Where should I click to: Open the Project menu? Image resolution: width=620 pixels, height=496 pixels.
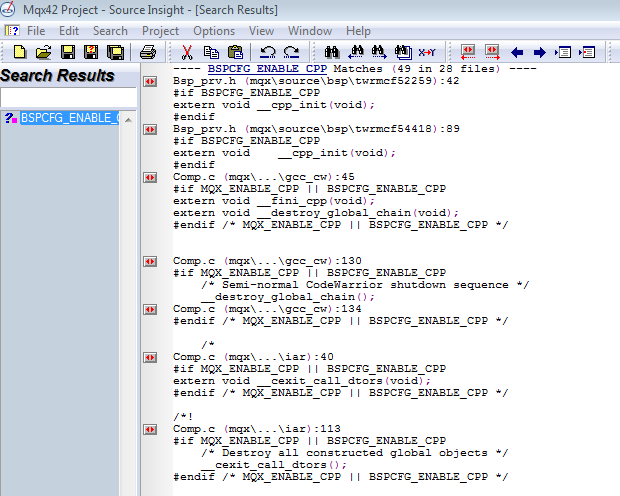tap(160, 31)
